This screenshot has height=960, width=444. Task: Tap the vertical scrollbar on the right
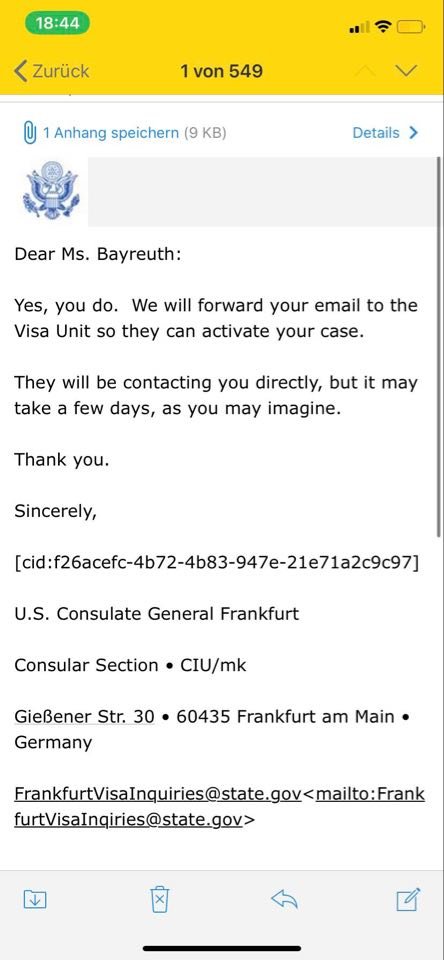click(x=440, y=347)
